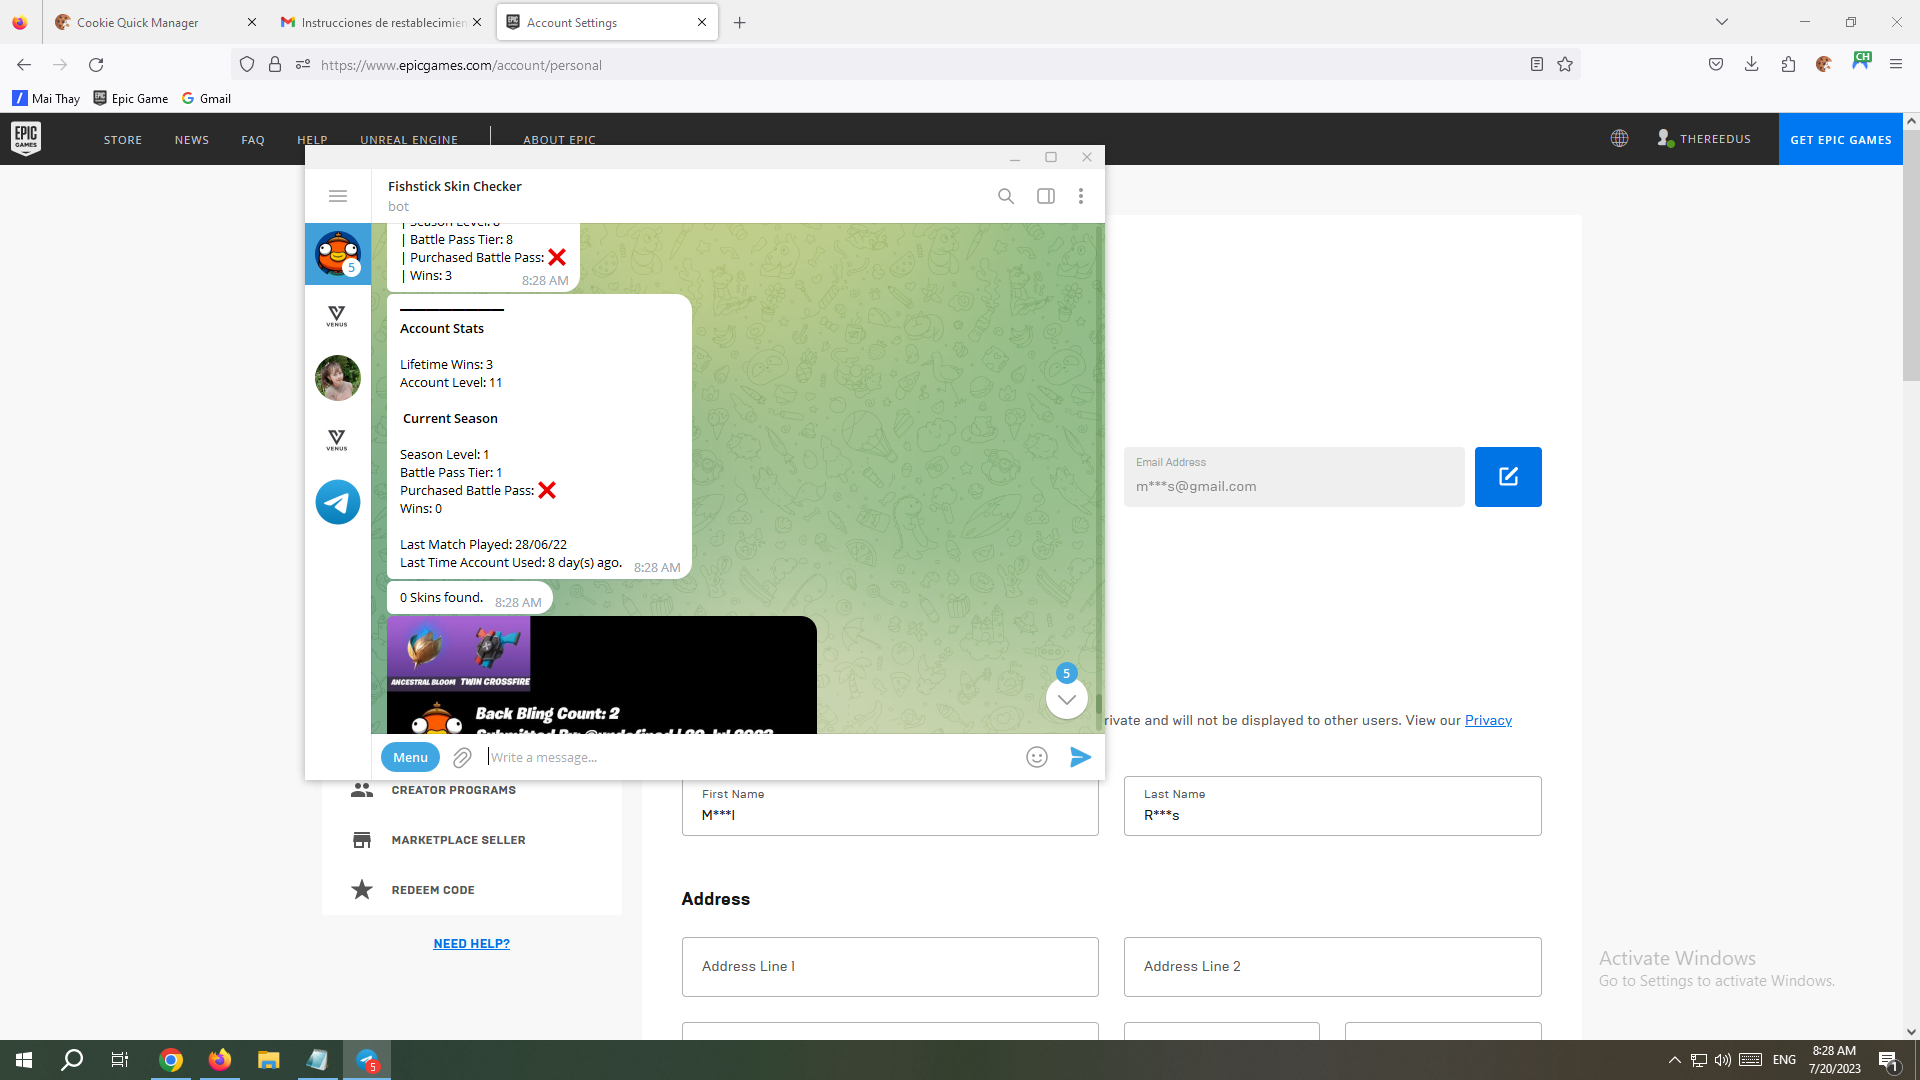This screenshot has width=1920, height=1080.
Task: Open emoji picker in Telegram
Action: pos(1037,757)
